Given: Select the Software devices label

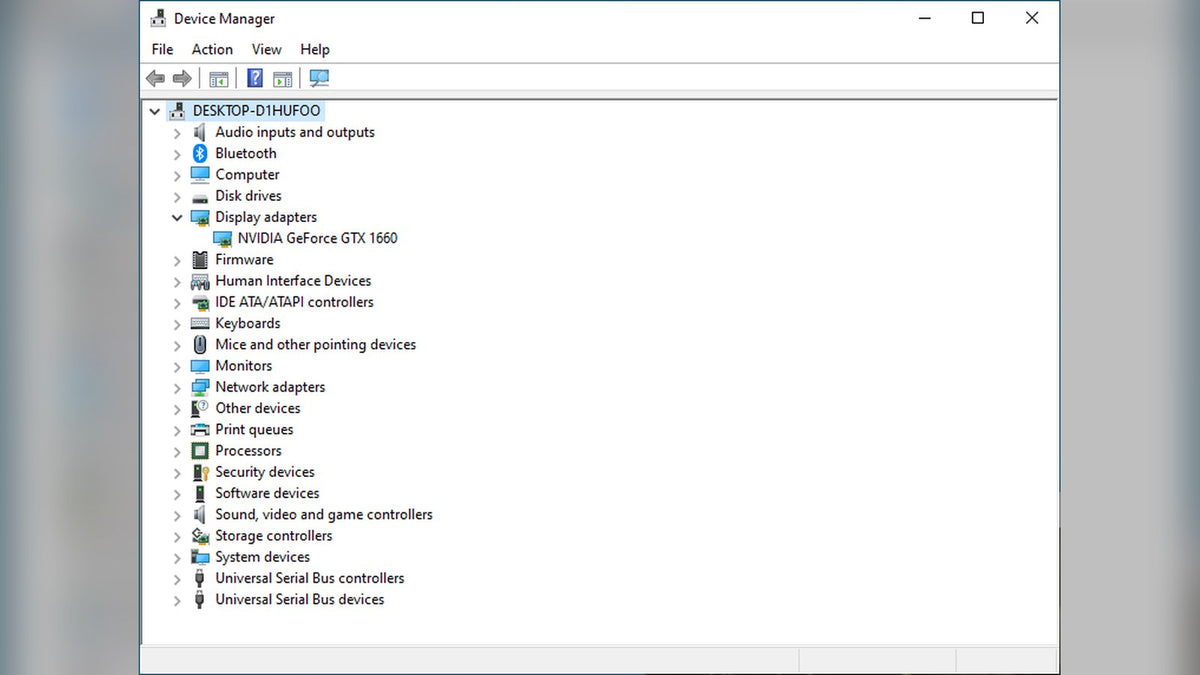Looking at the screenshot, I should tap(267, 493).
